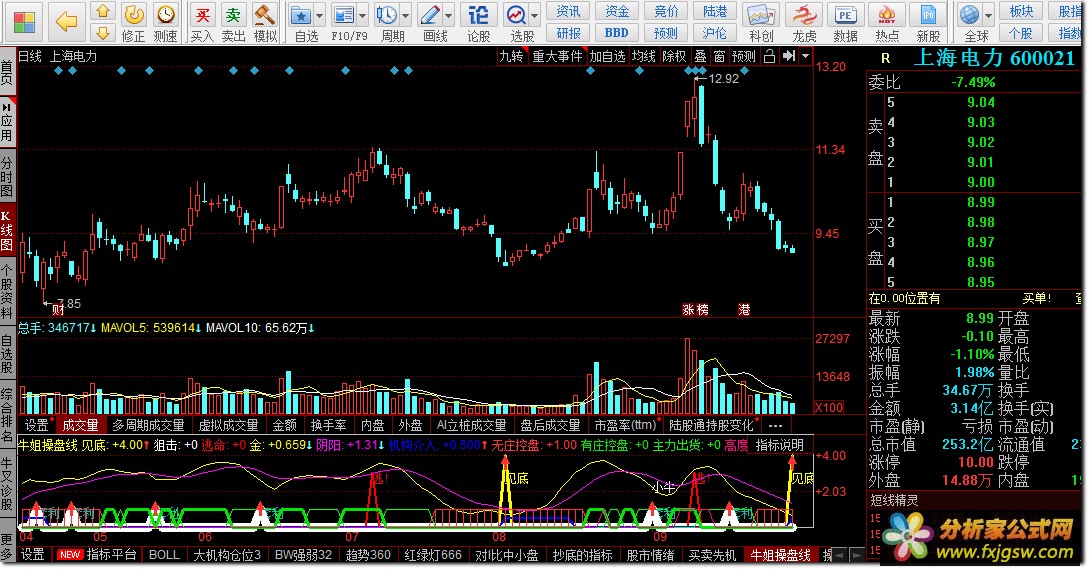Expand the 全球 dropdown arrow
1090x569 pixels.
coord(988,16)
